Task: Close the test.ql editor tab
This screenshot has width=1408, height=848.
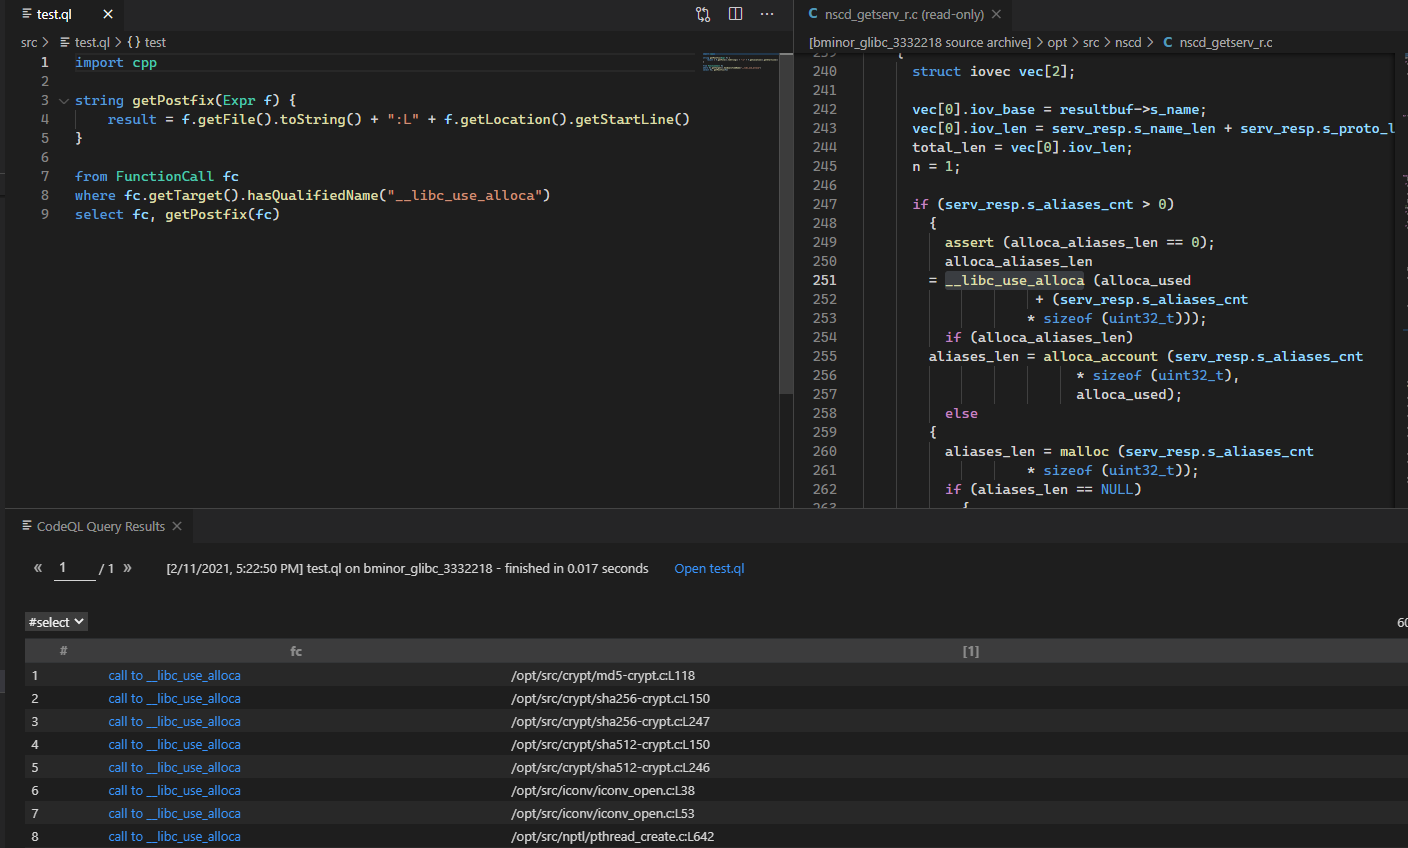Action: (108, 14)
